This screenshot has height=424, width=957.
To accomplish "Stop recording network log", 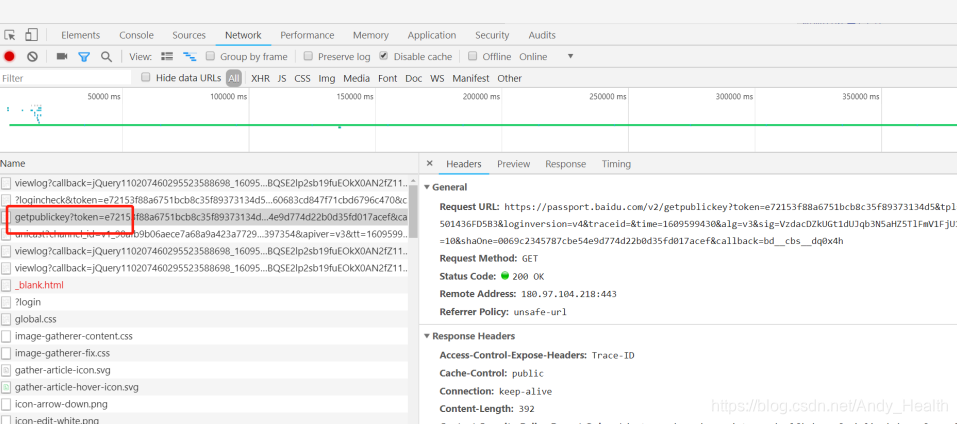I will coord(9,56).
